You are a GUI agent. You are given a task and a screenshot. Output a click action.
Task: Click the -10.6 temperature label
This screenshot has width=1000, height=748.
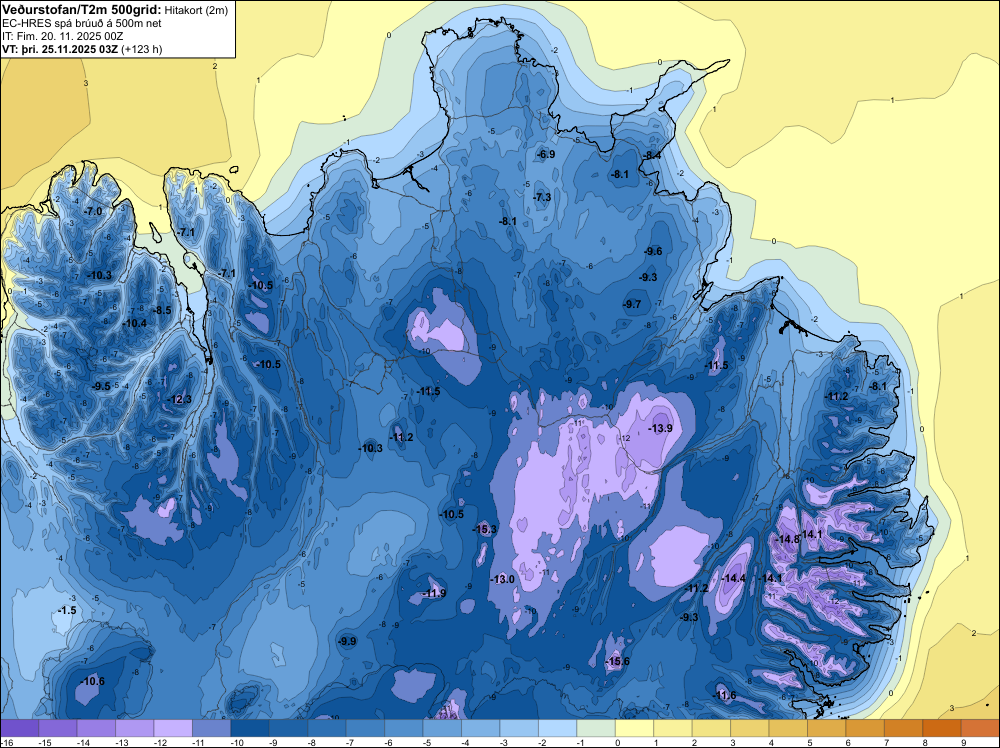[92, 681]
